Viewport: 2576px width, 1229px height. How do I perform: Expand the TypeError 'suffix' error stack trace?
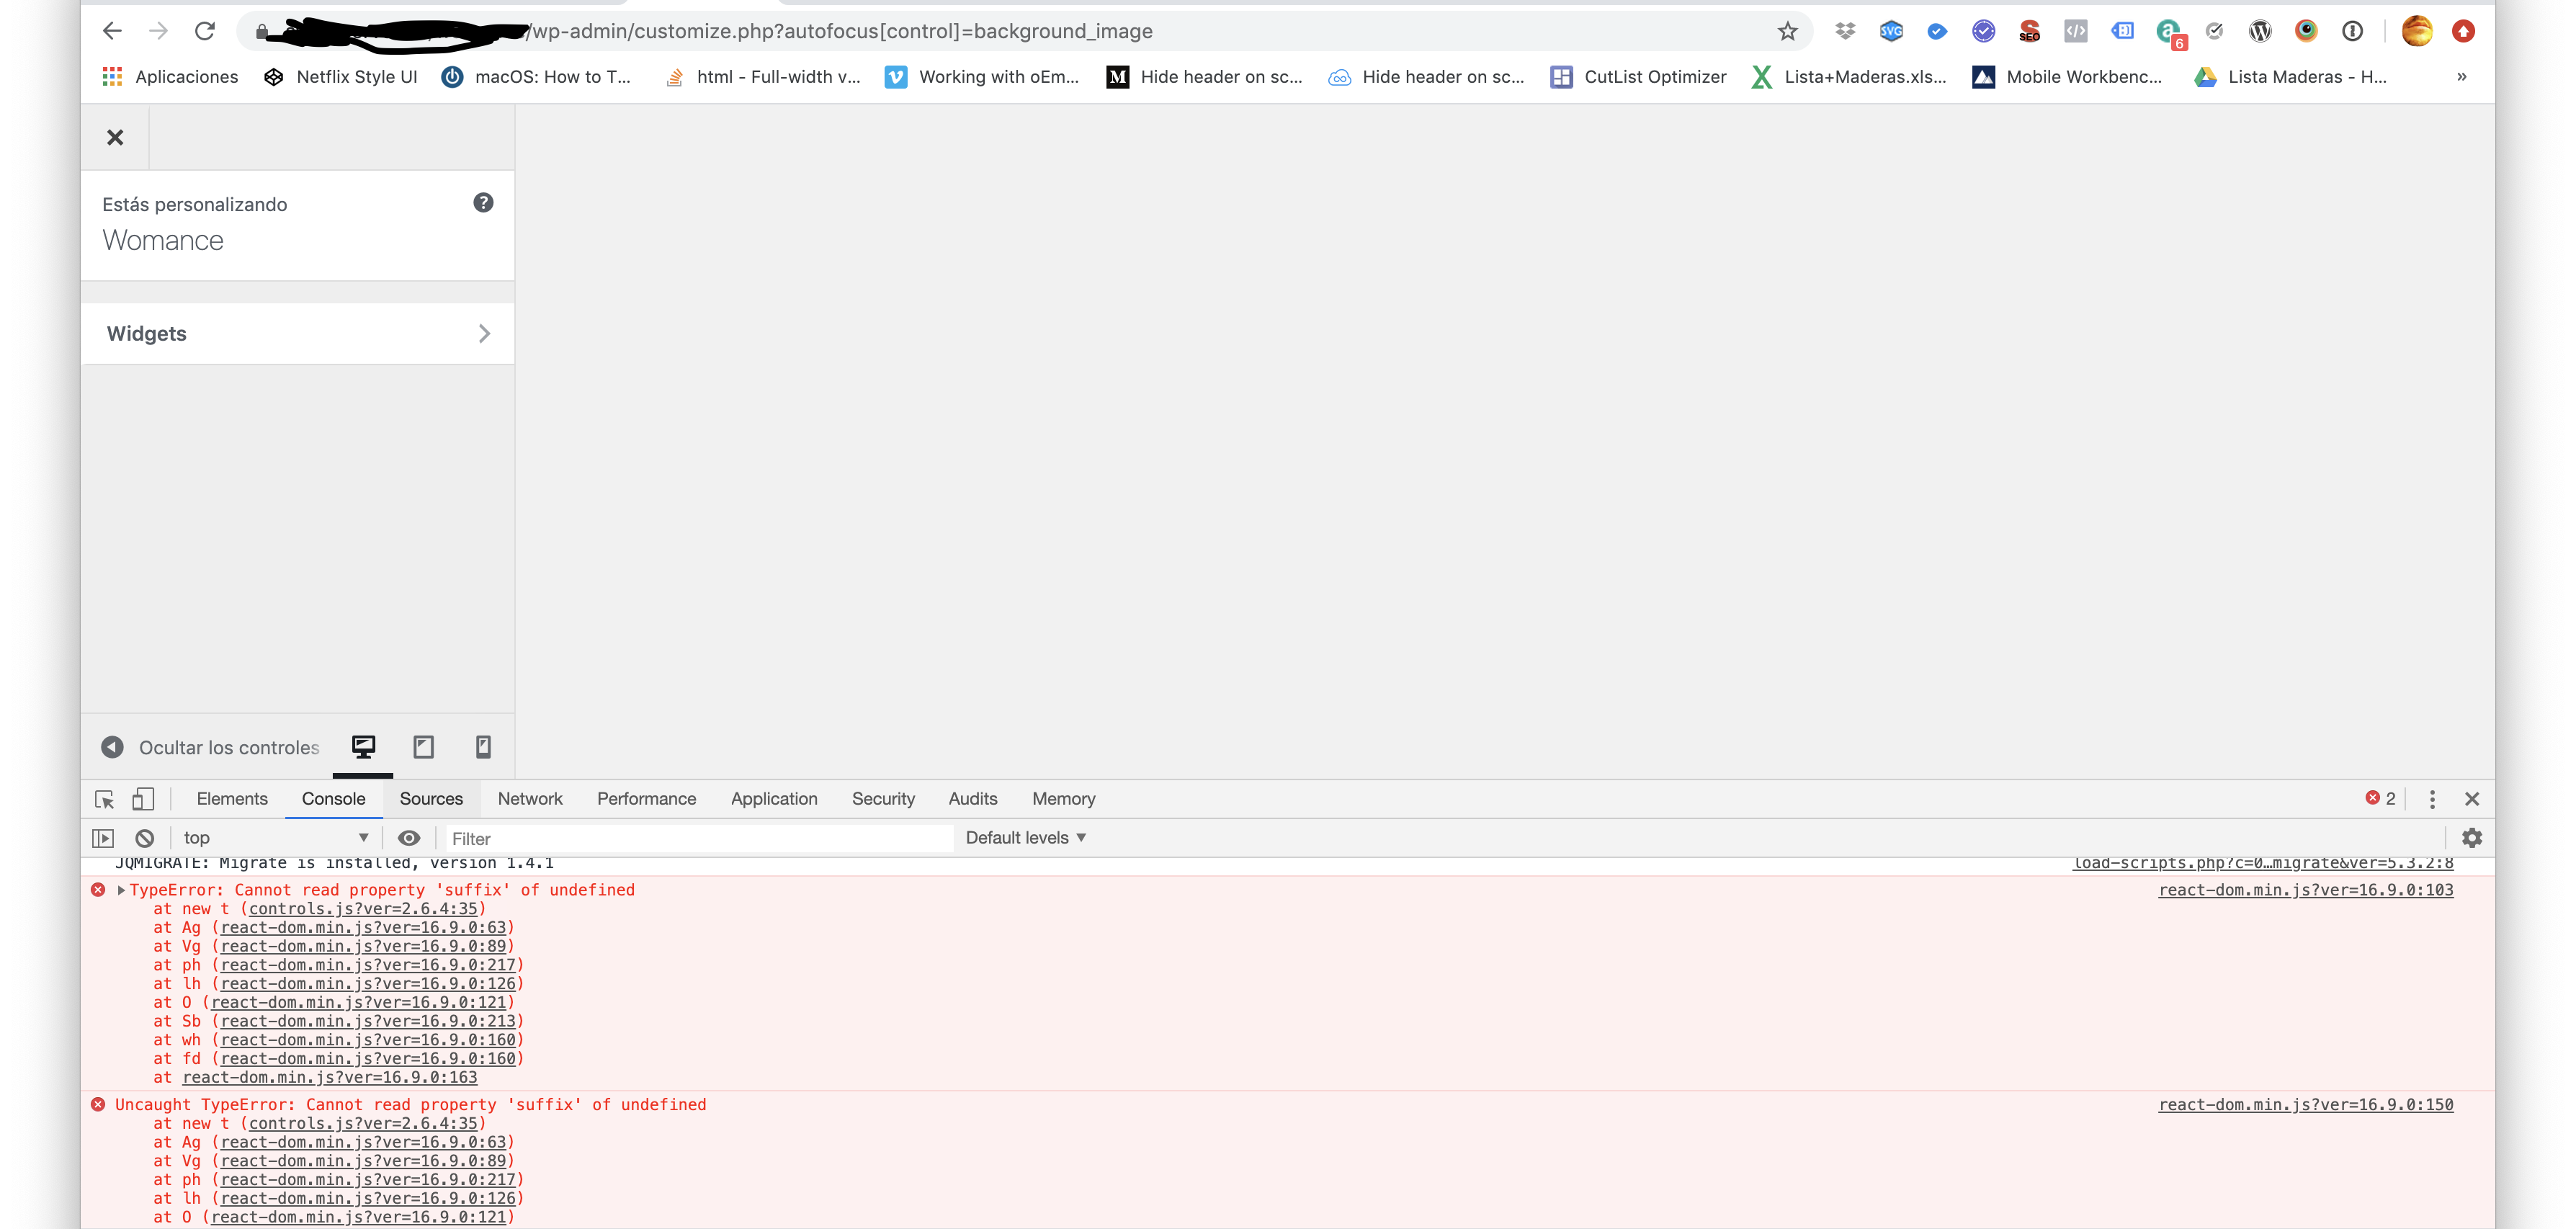point(122,889)
